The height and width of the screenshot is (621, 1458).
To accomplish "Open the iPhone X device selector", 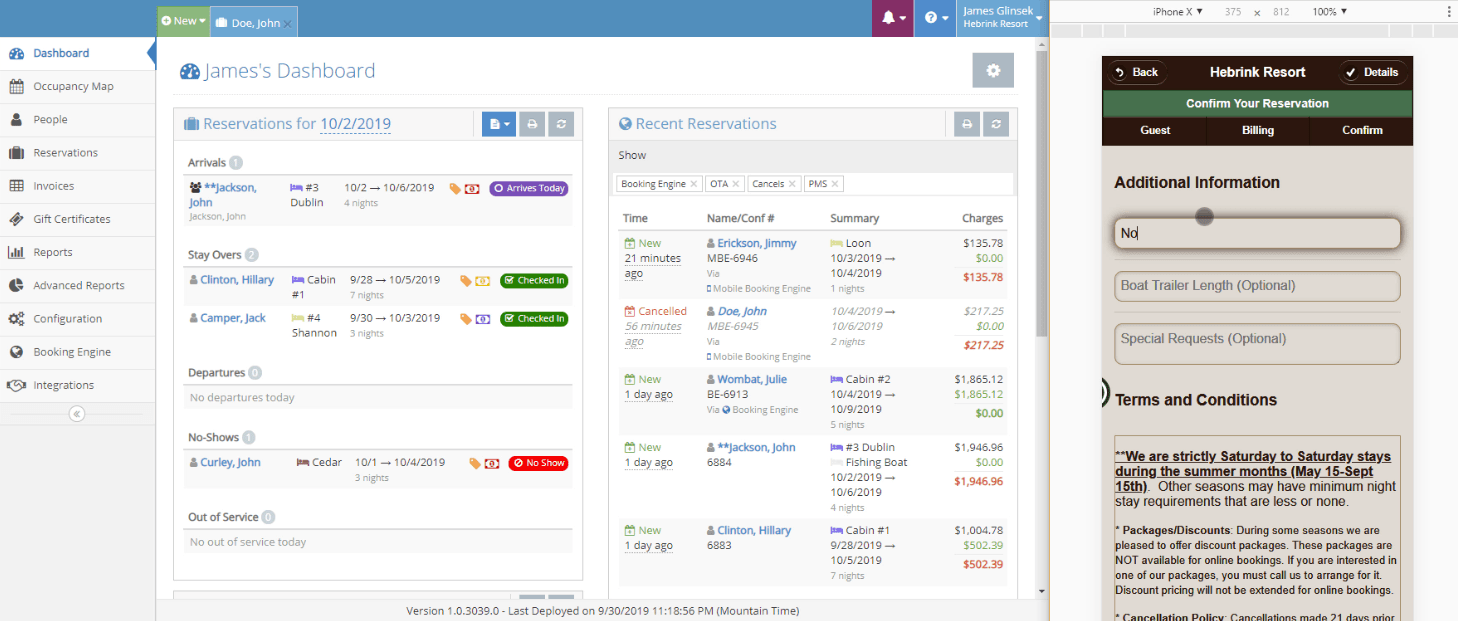I will [1177, 12].
